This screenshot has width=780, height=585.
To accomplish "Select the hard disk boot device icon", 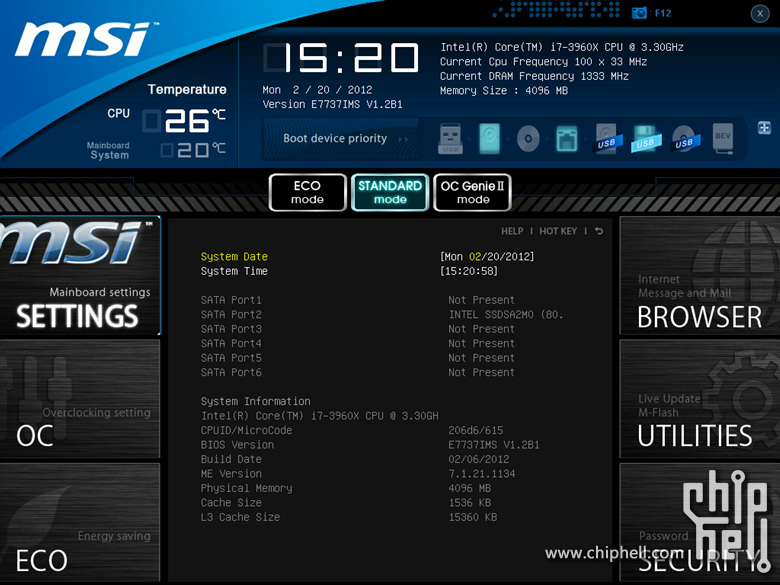I will 489,139.
